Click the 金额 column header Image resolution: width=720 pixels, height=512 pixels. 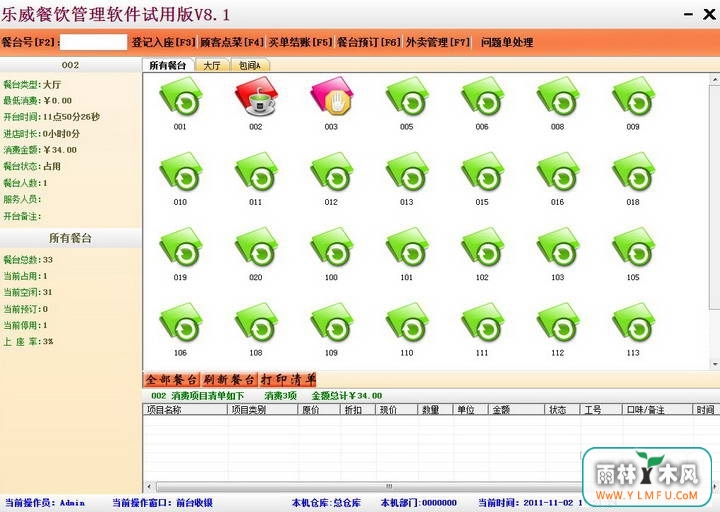(517, 410)
